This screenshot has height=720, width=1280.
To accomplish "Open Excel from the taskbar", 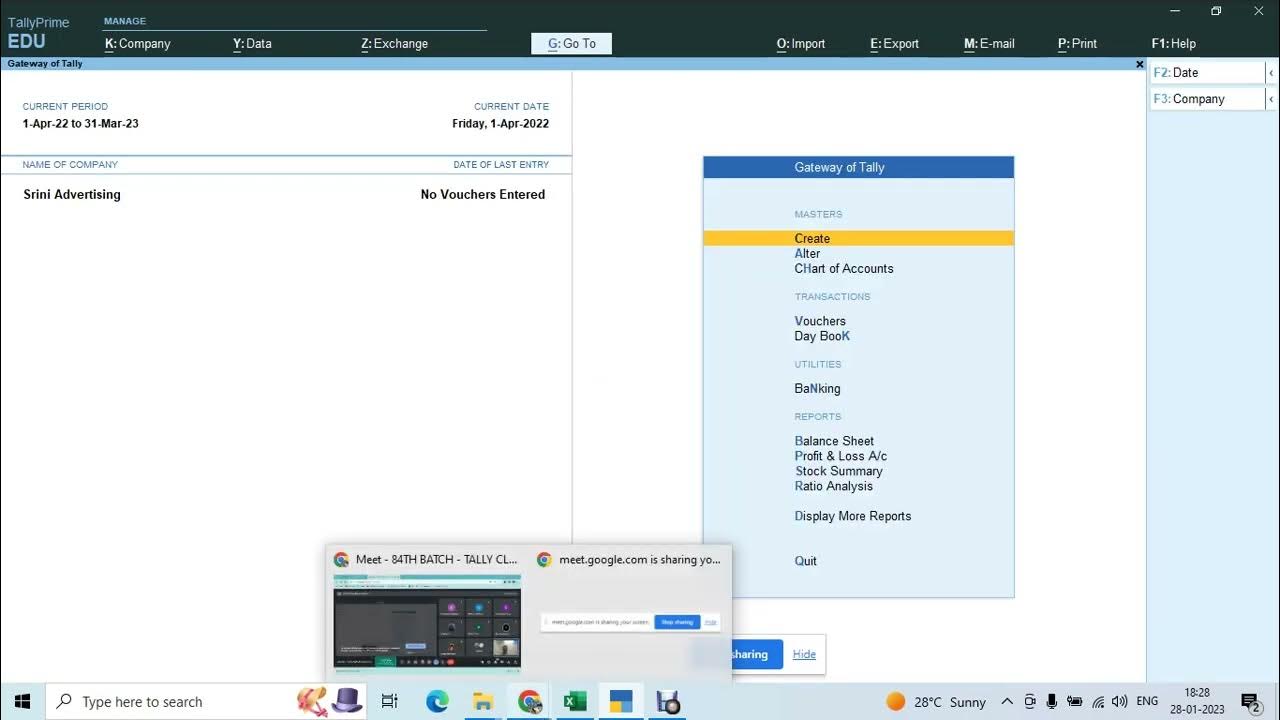I will (575, 702).
